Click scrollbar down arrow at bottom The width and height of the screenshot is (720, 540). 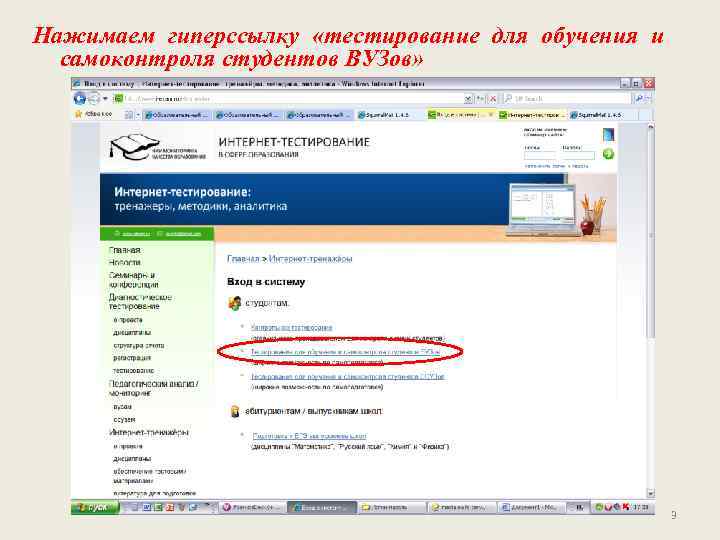click(x=651, y=494)
